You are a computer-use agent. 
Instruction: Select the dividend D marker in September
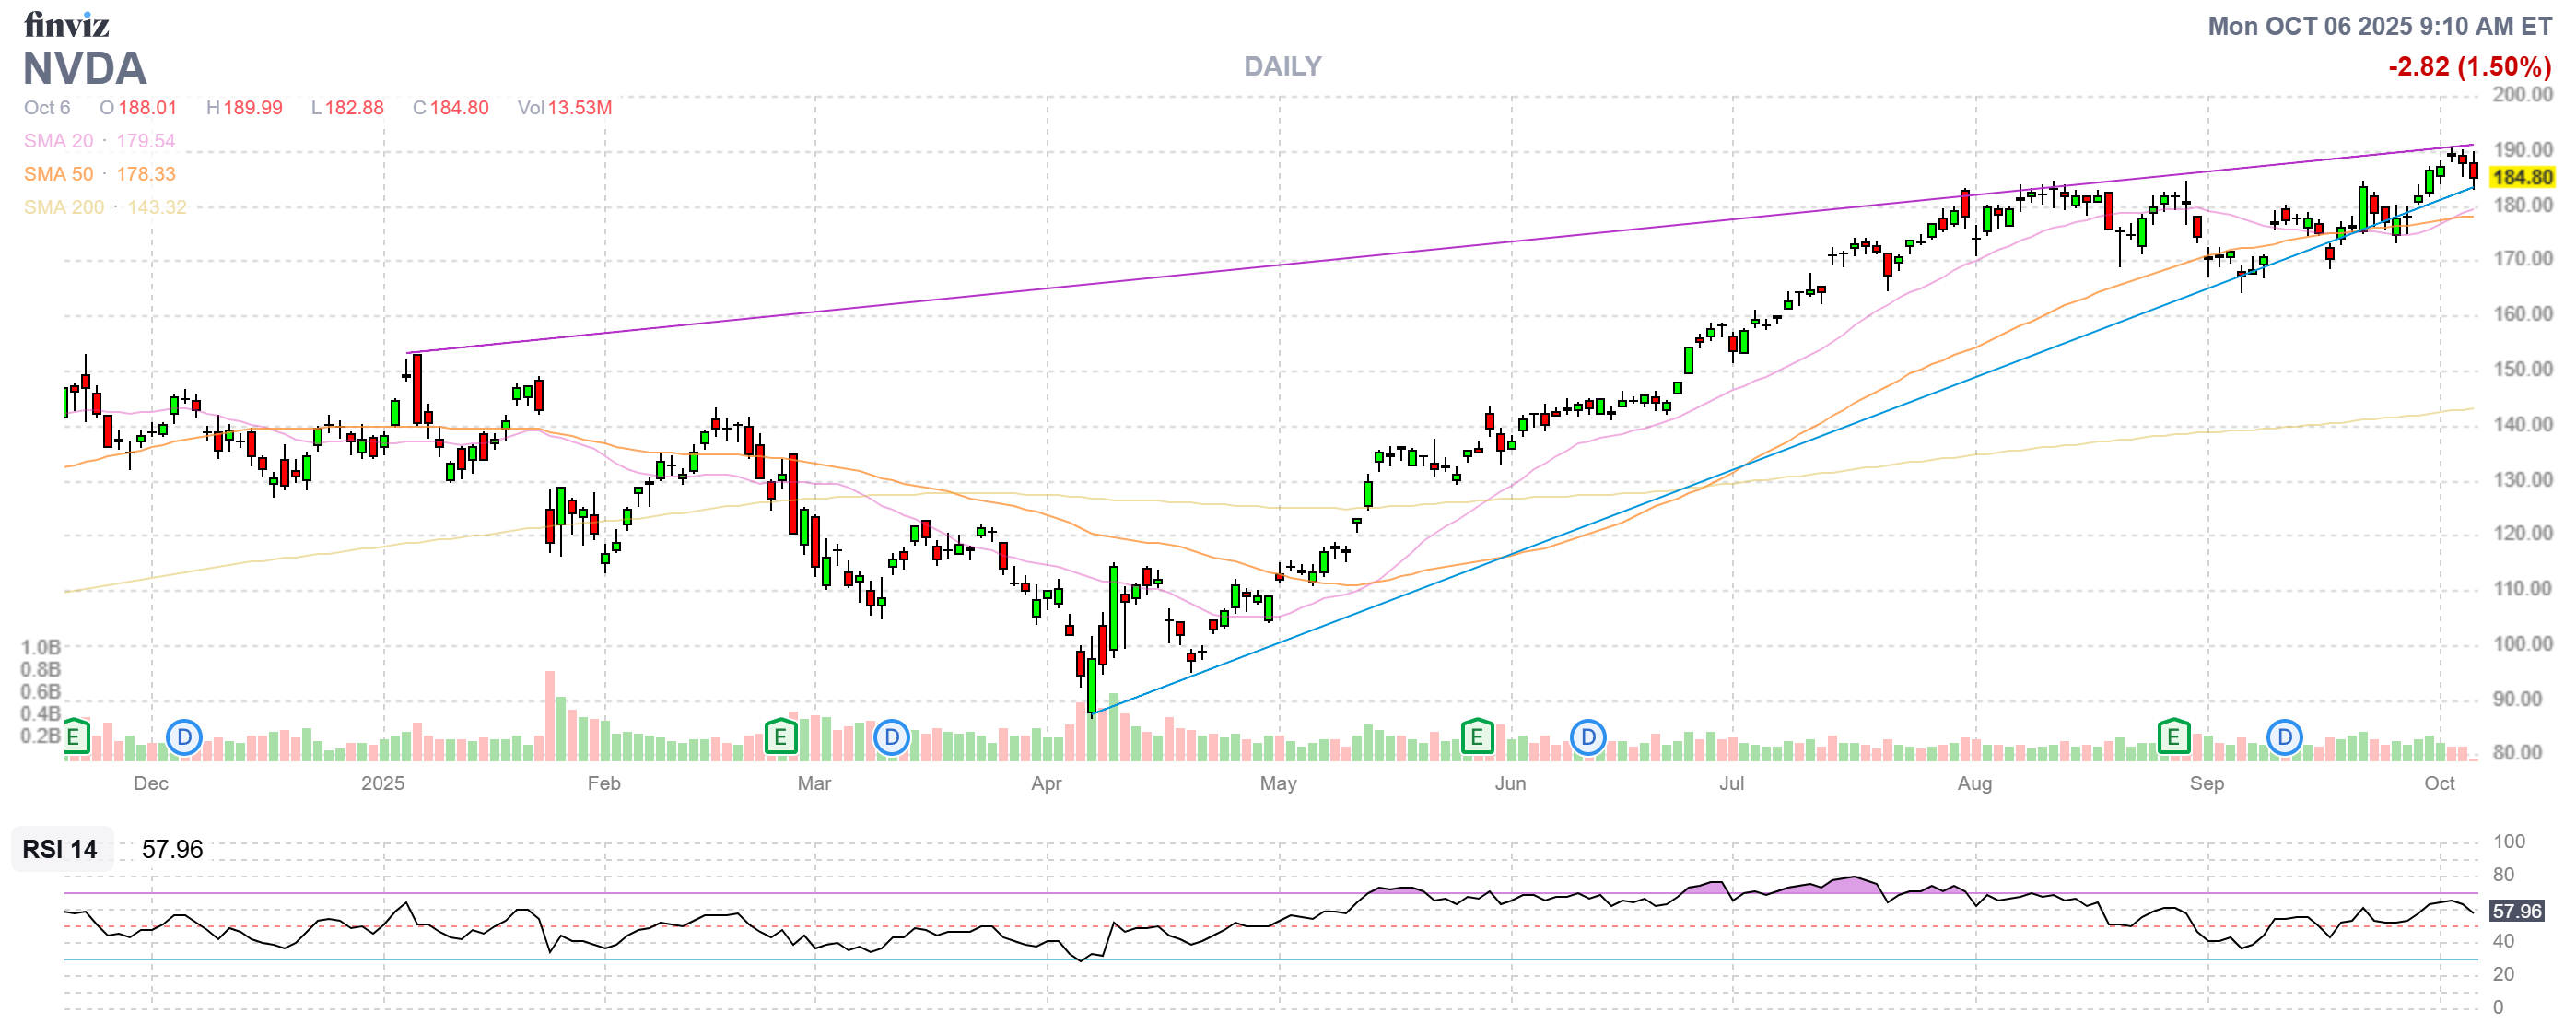(2284, 738)
